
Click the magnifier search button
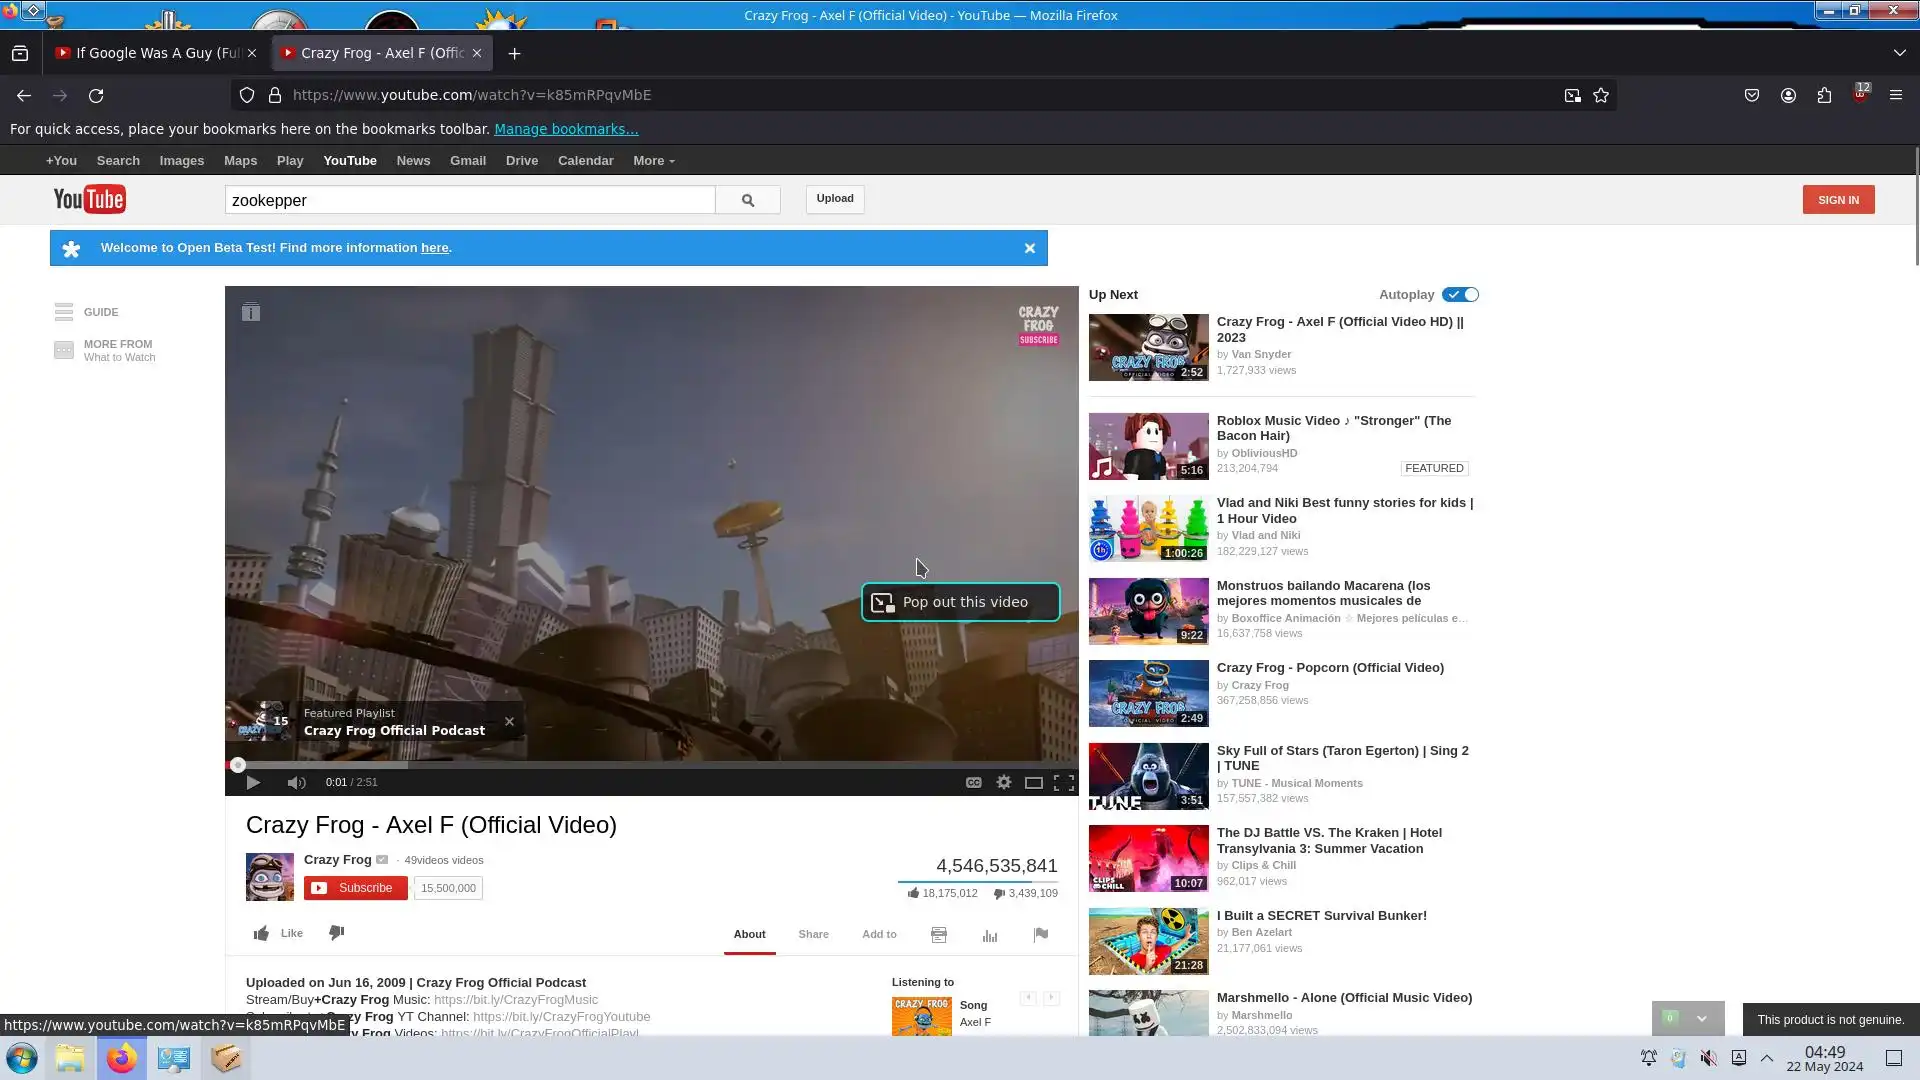(747, 200)
